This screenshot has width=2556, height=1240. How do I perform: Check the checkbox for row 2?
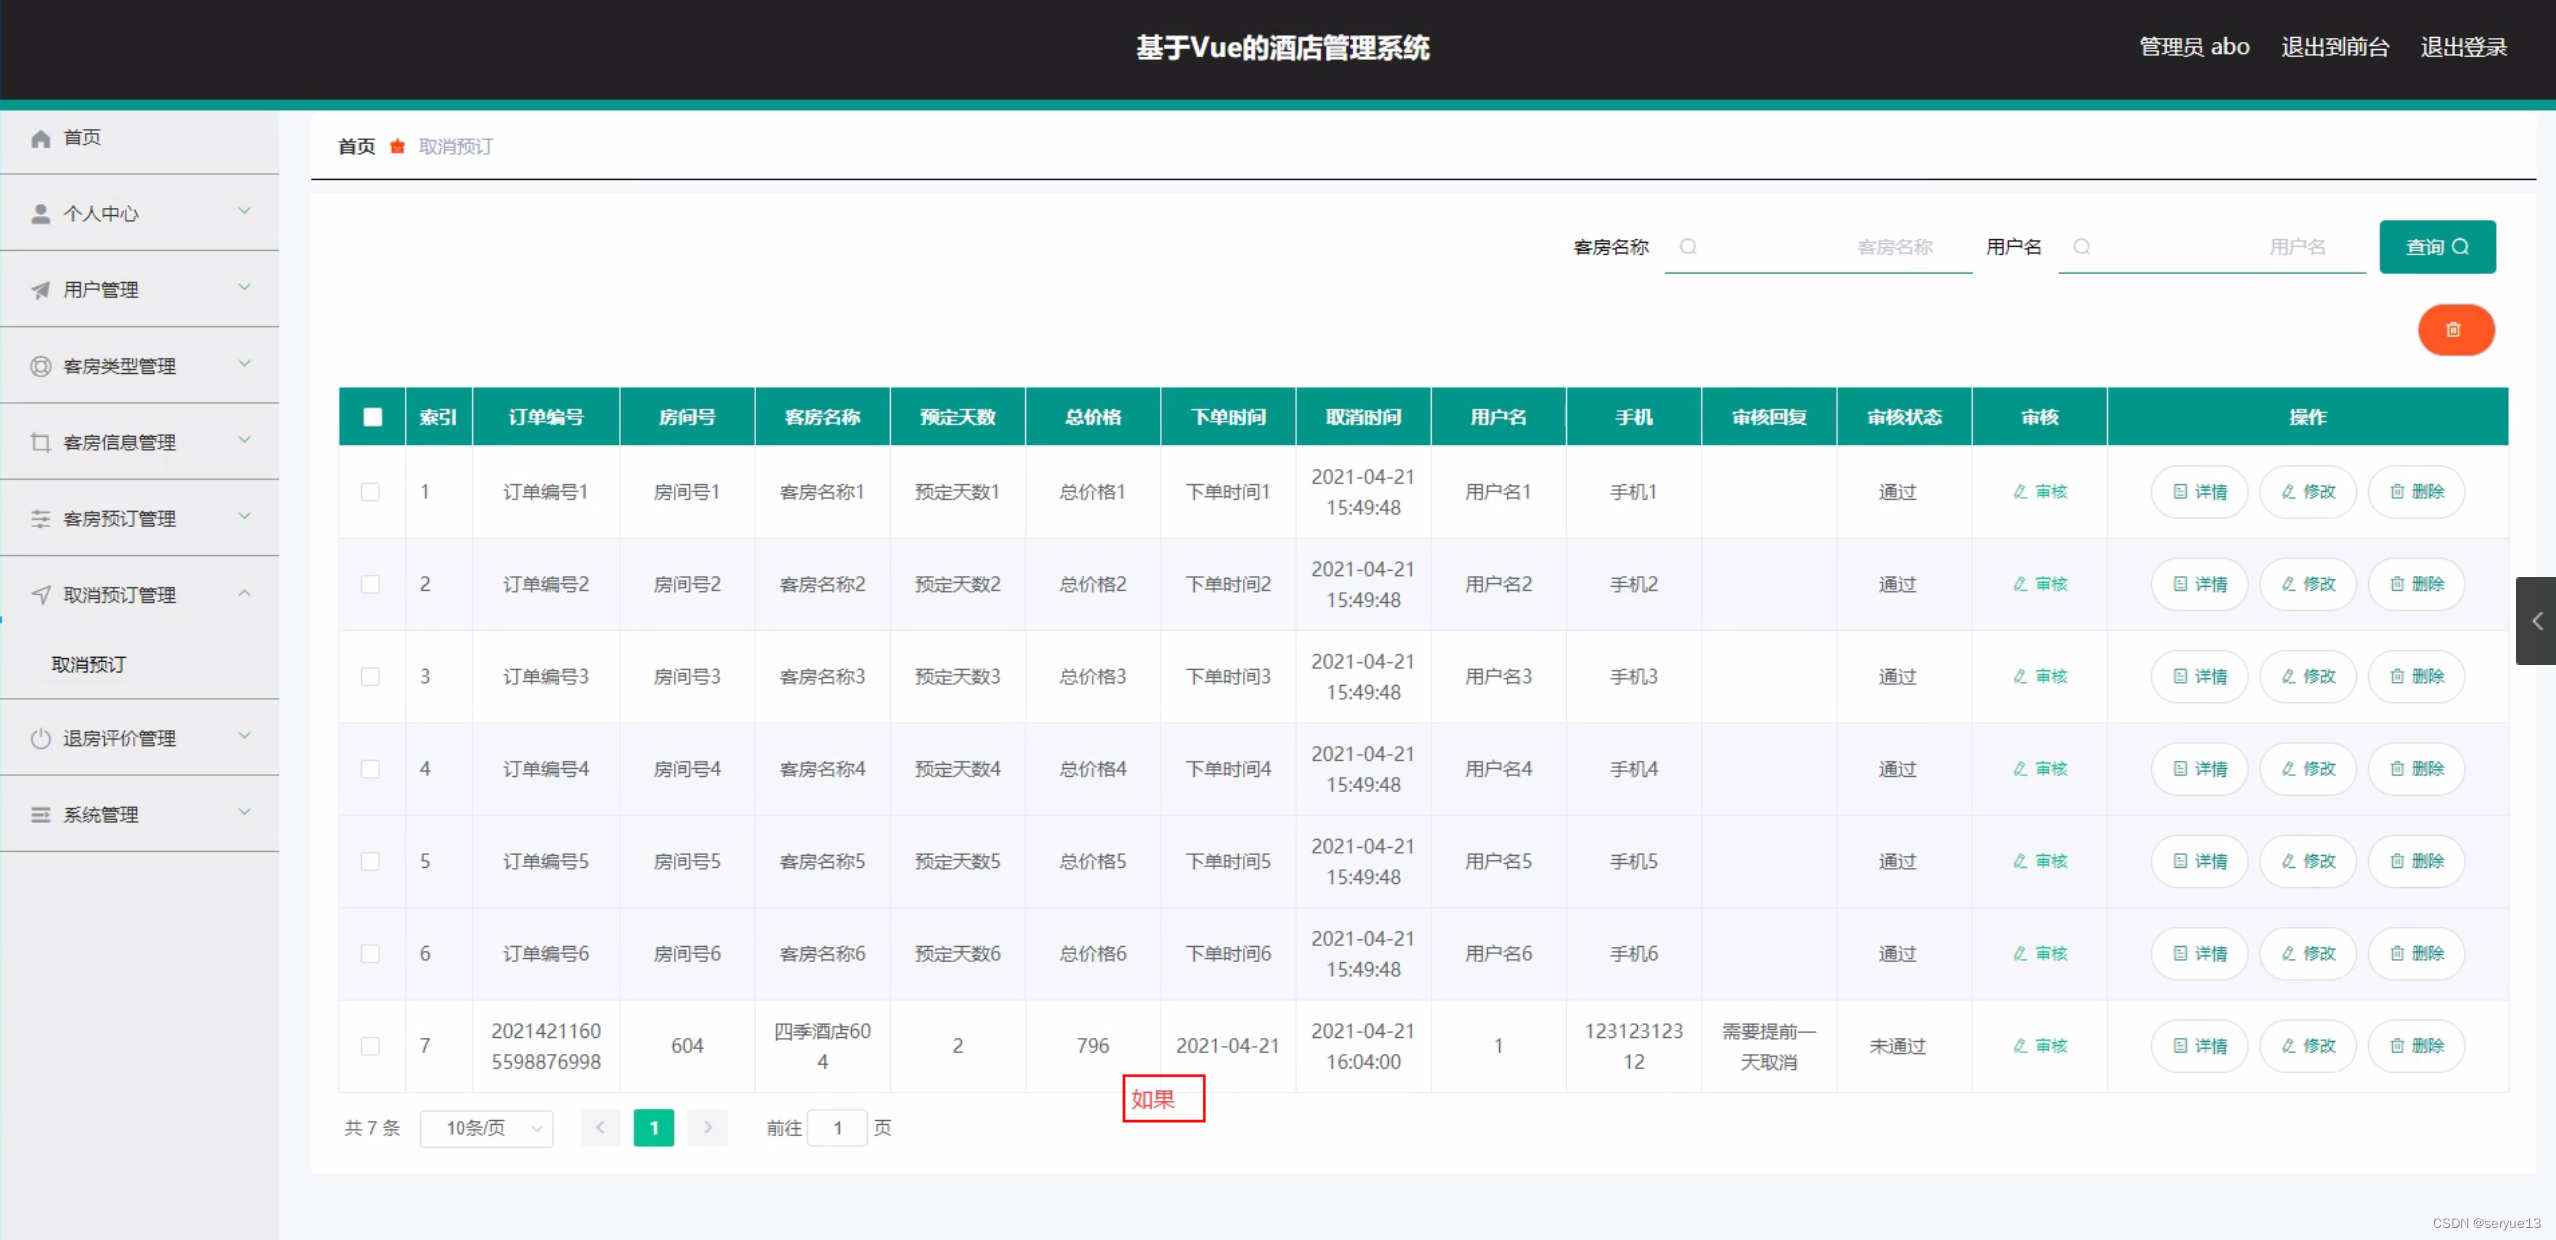click(370, 584)
